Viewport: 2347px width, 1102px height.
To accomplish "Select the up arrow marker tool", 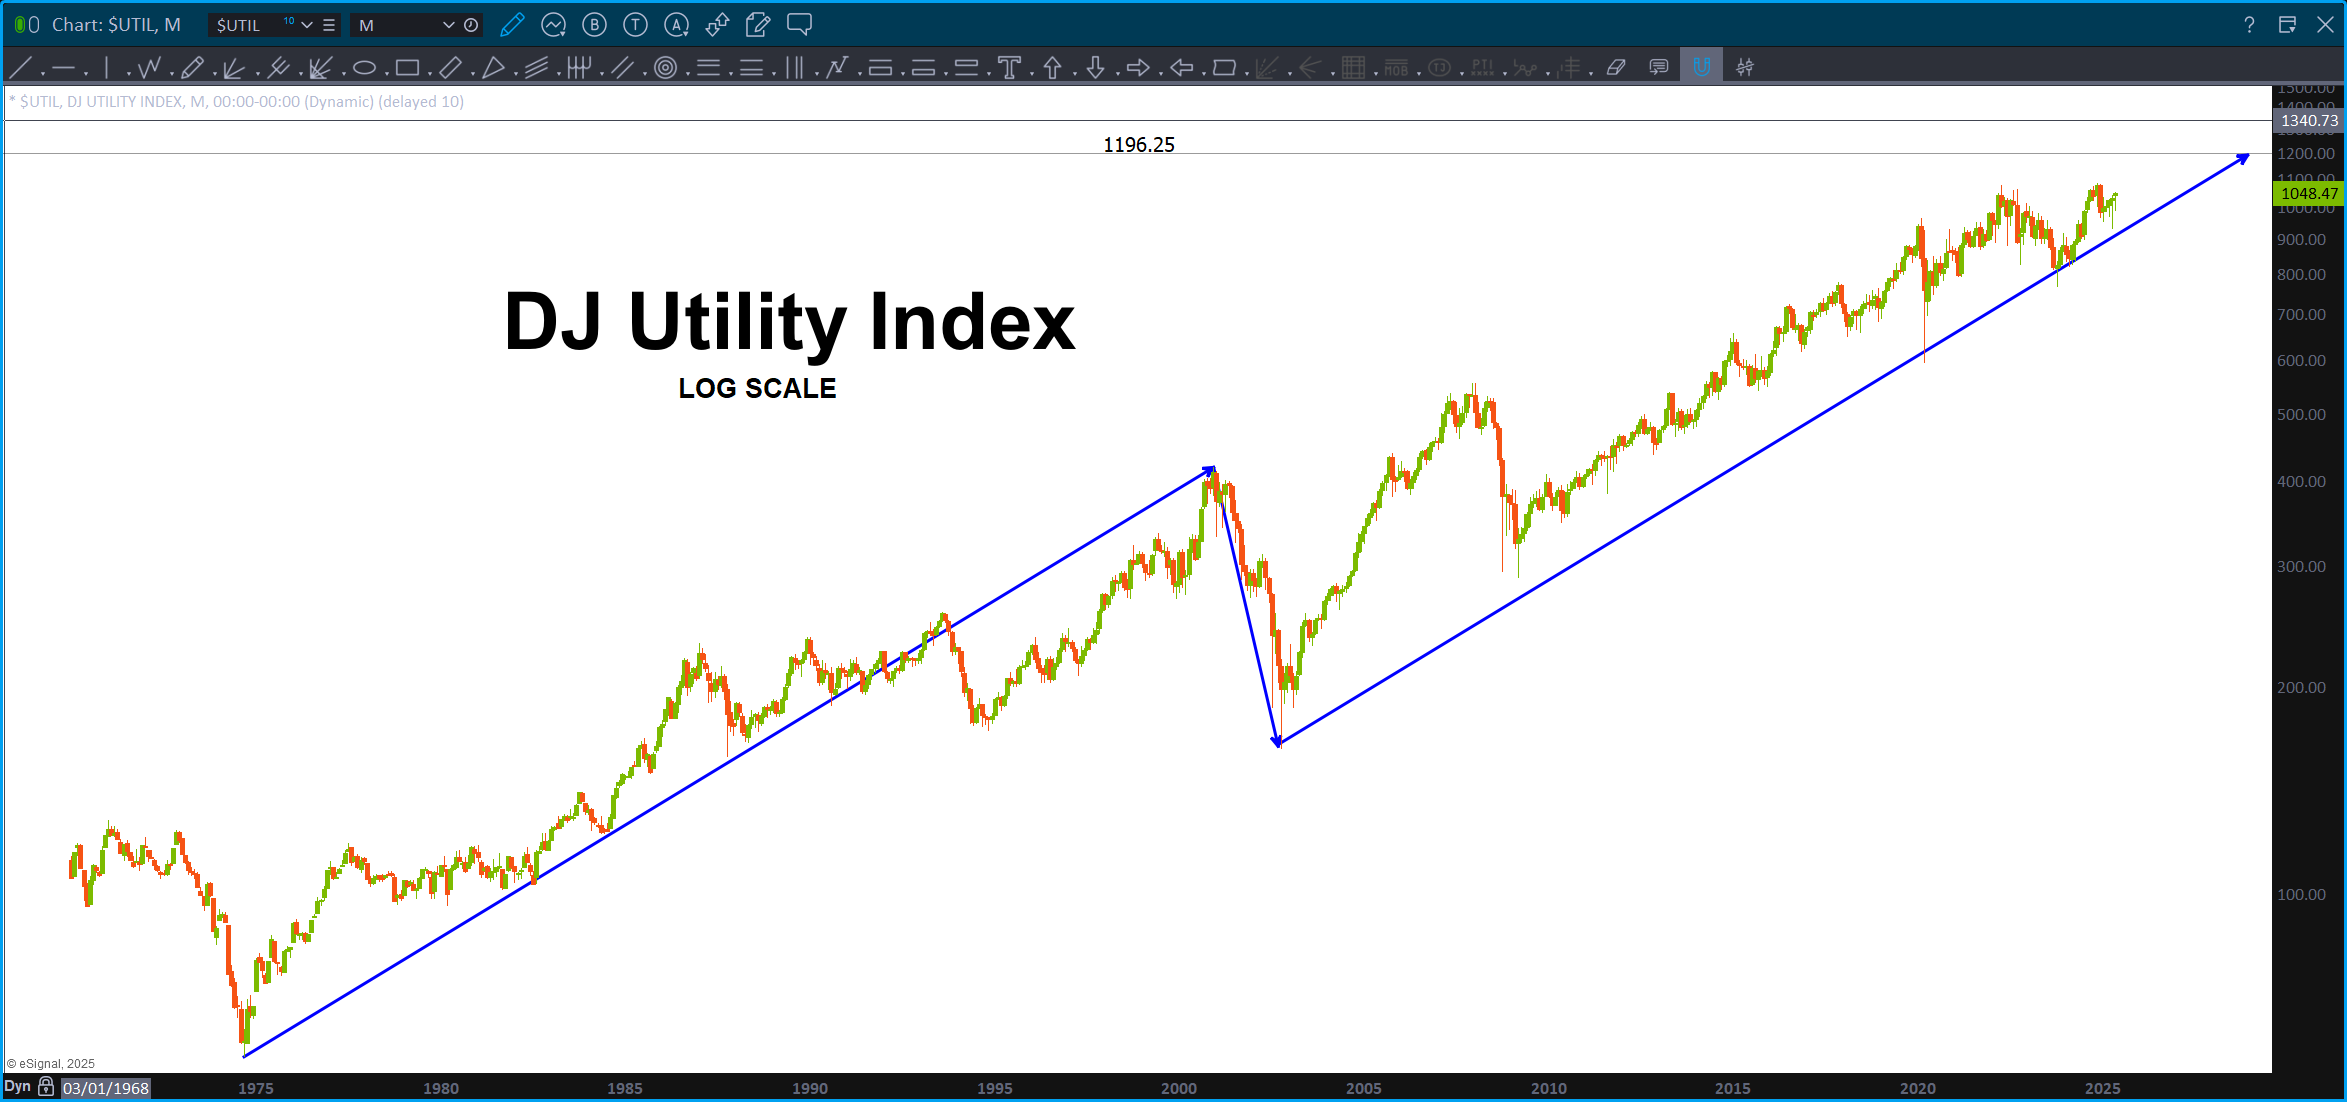I will [x=1052, y=68].
